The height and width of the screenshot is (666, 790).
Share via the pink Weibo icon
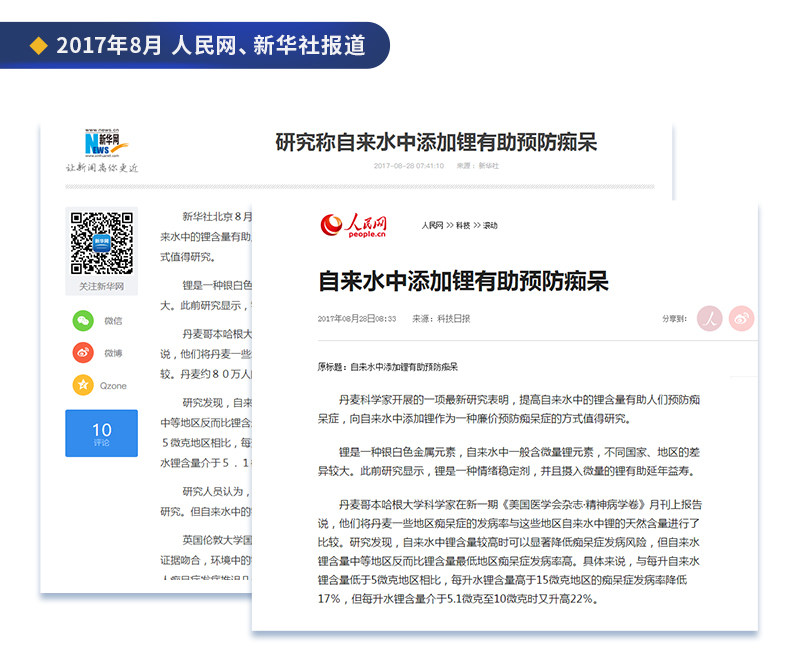click(x=741, y=318)
